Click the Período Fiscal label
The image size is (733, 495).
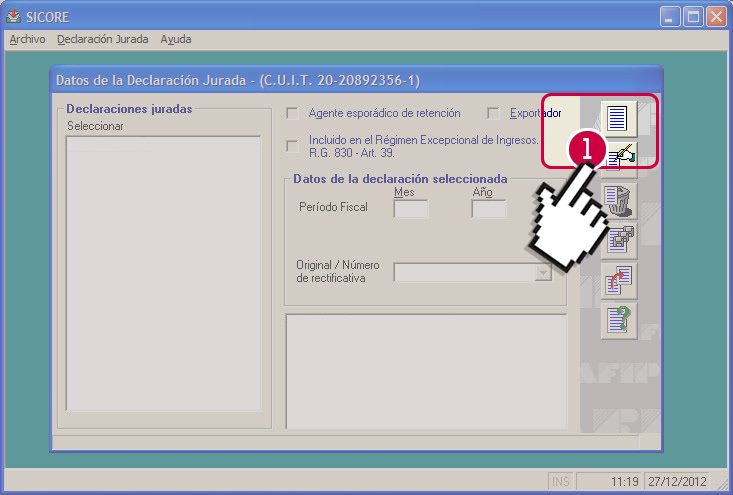333,207
